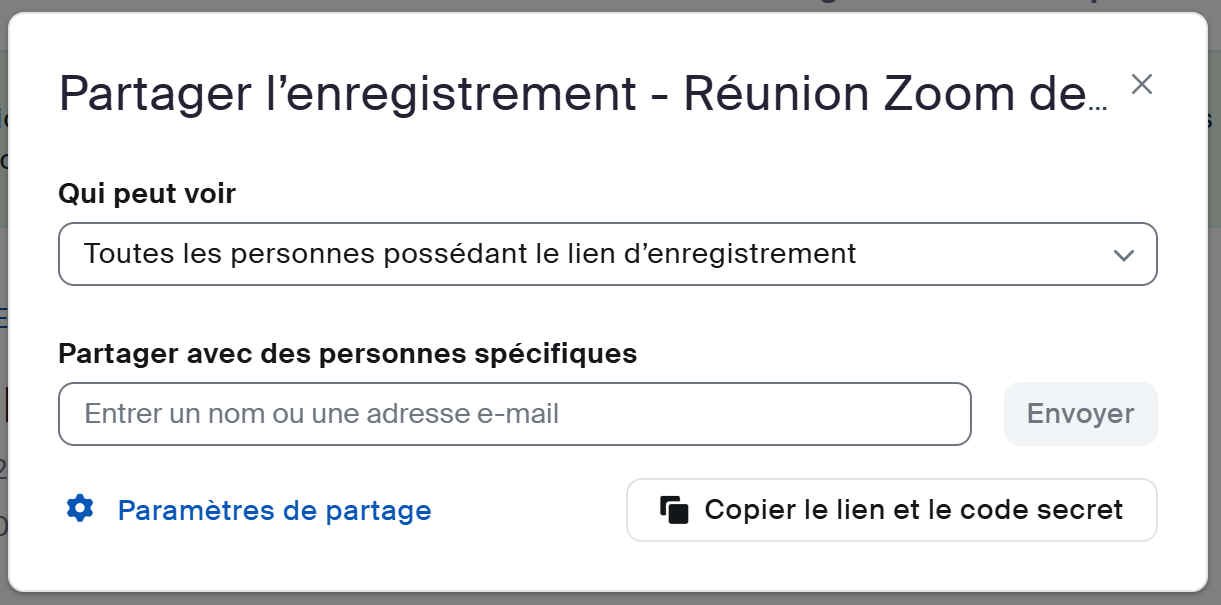Open the Paramètres de partage link
The height and width of the screenshot is (605, 1221).
pos(274,510)
